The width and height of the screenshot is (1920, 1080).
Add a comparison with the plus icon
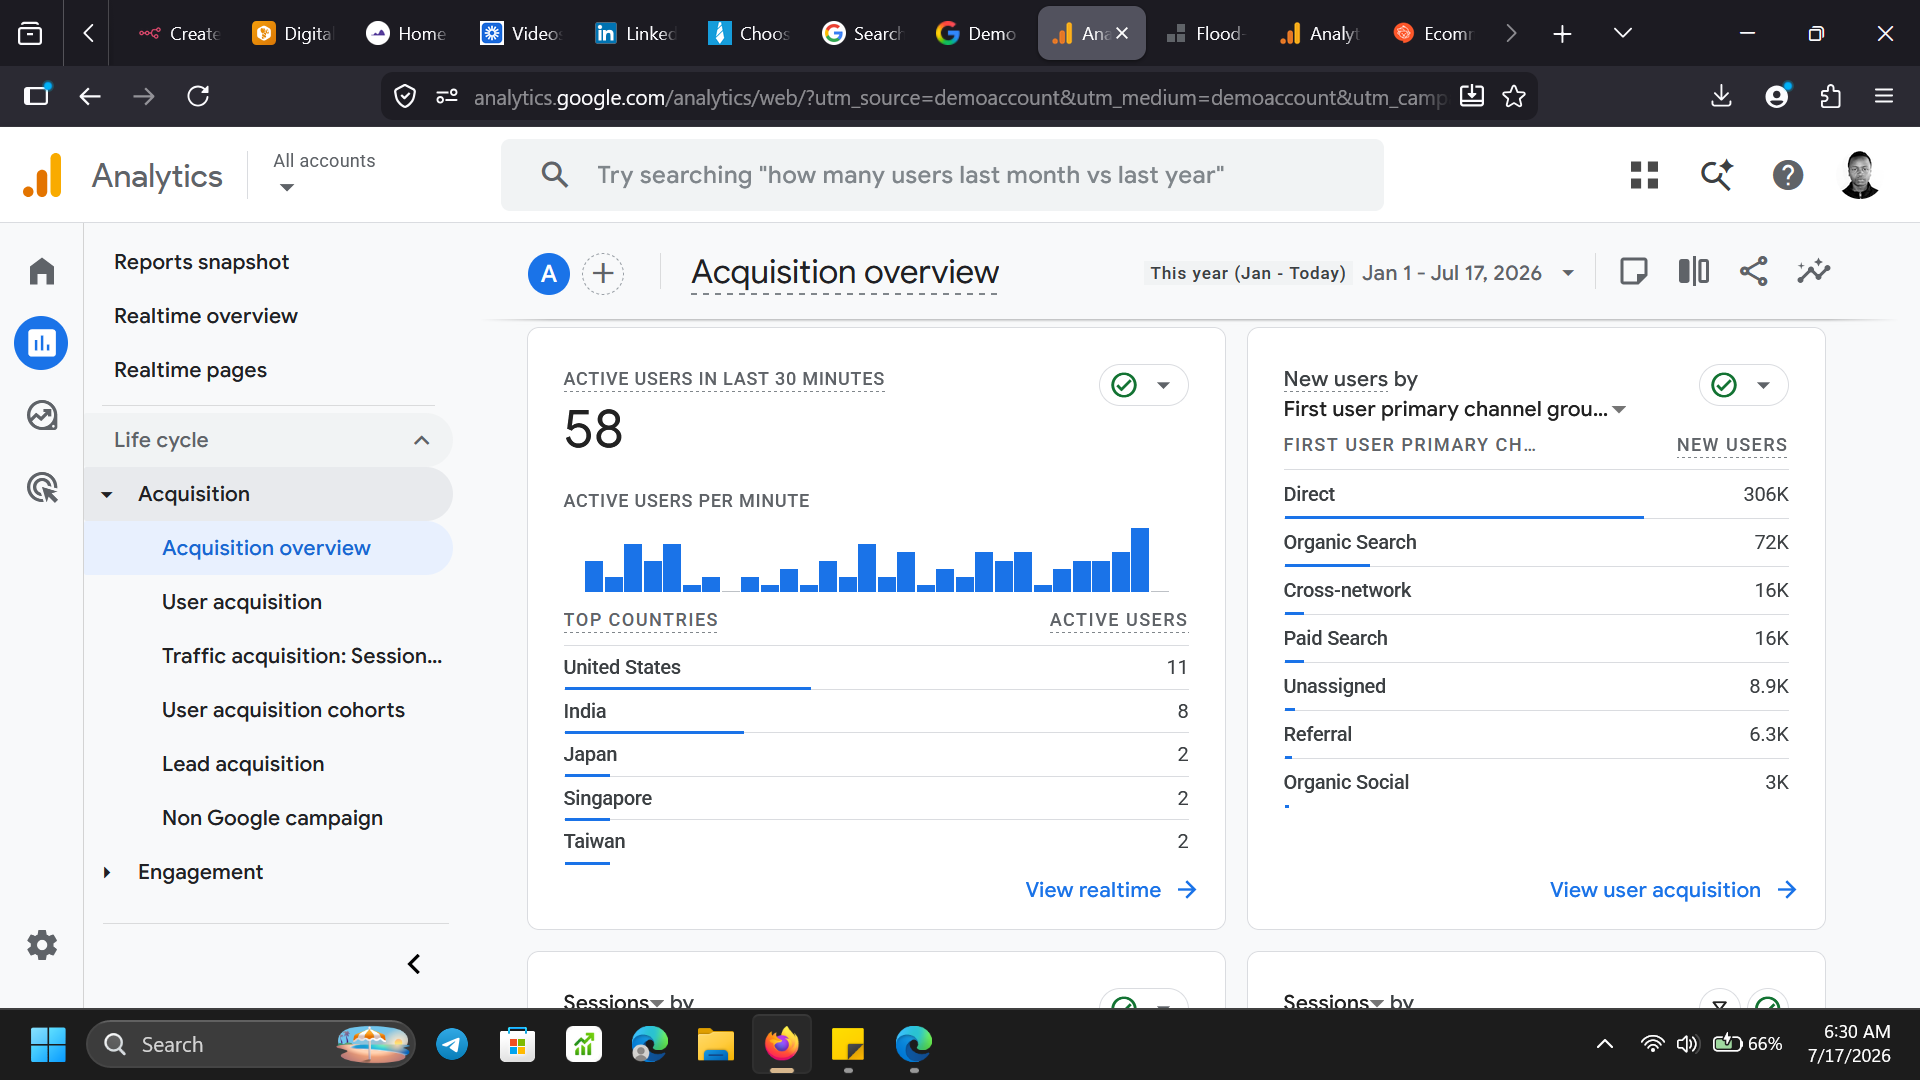603,273
